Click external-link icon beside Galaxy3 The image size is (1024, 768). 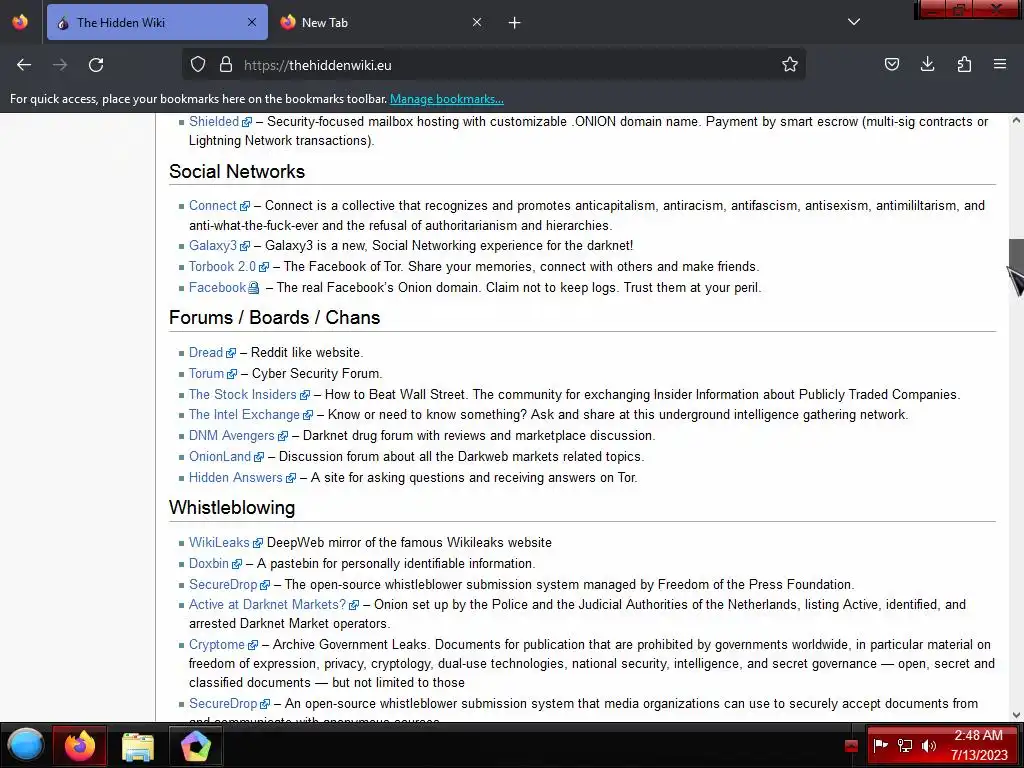245,246
